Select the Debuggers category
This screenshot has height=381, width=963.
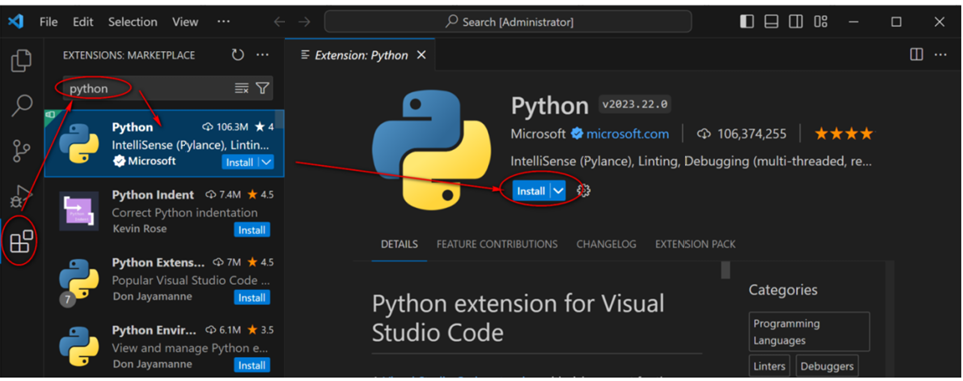pyautogui.click(x=827, y=366)
